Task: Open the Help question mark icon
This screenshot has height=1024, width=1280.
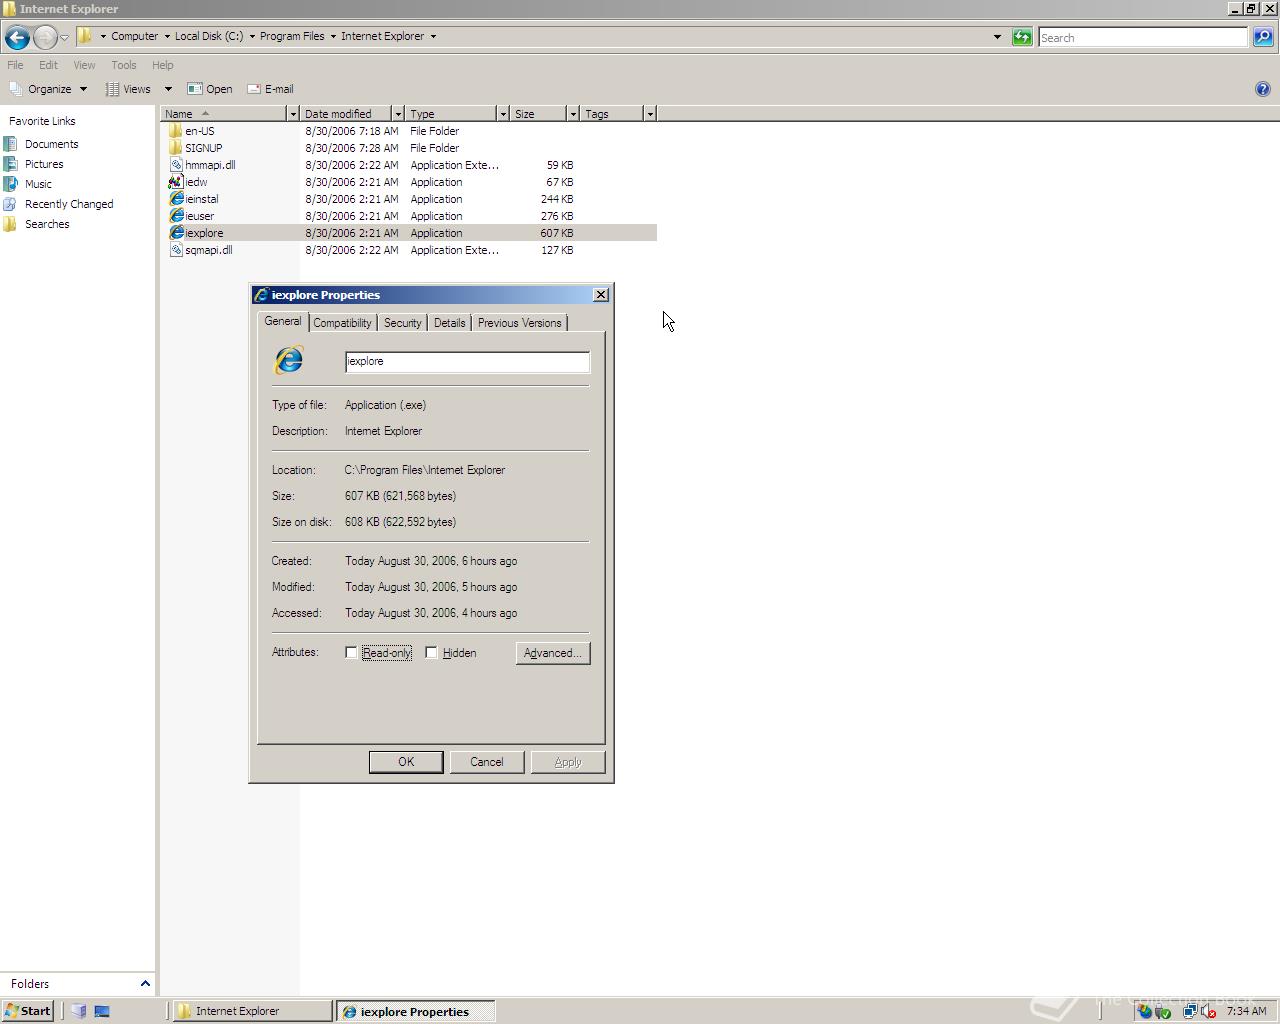Action: (x=1262, y=89)
